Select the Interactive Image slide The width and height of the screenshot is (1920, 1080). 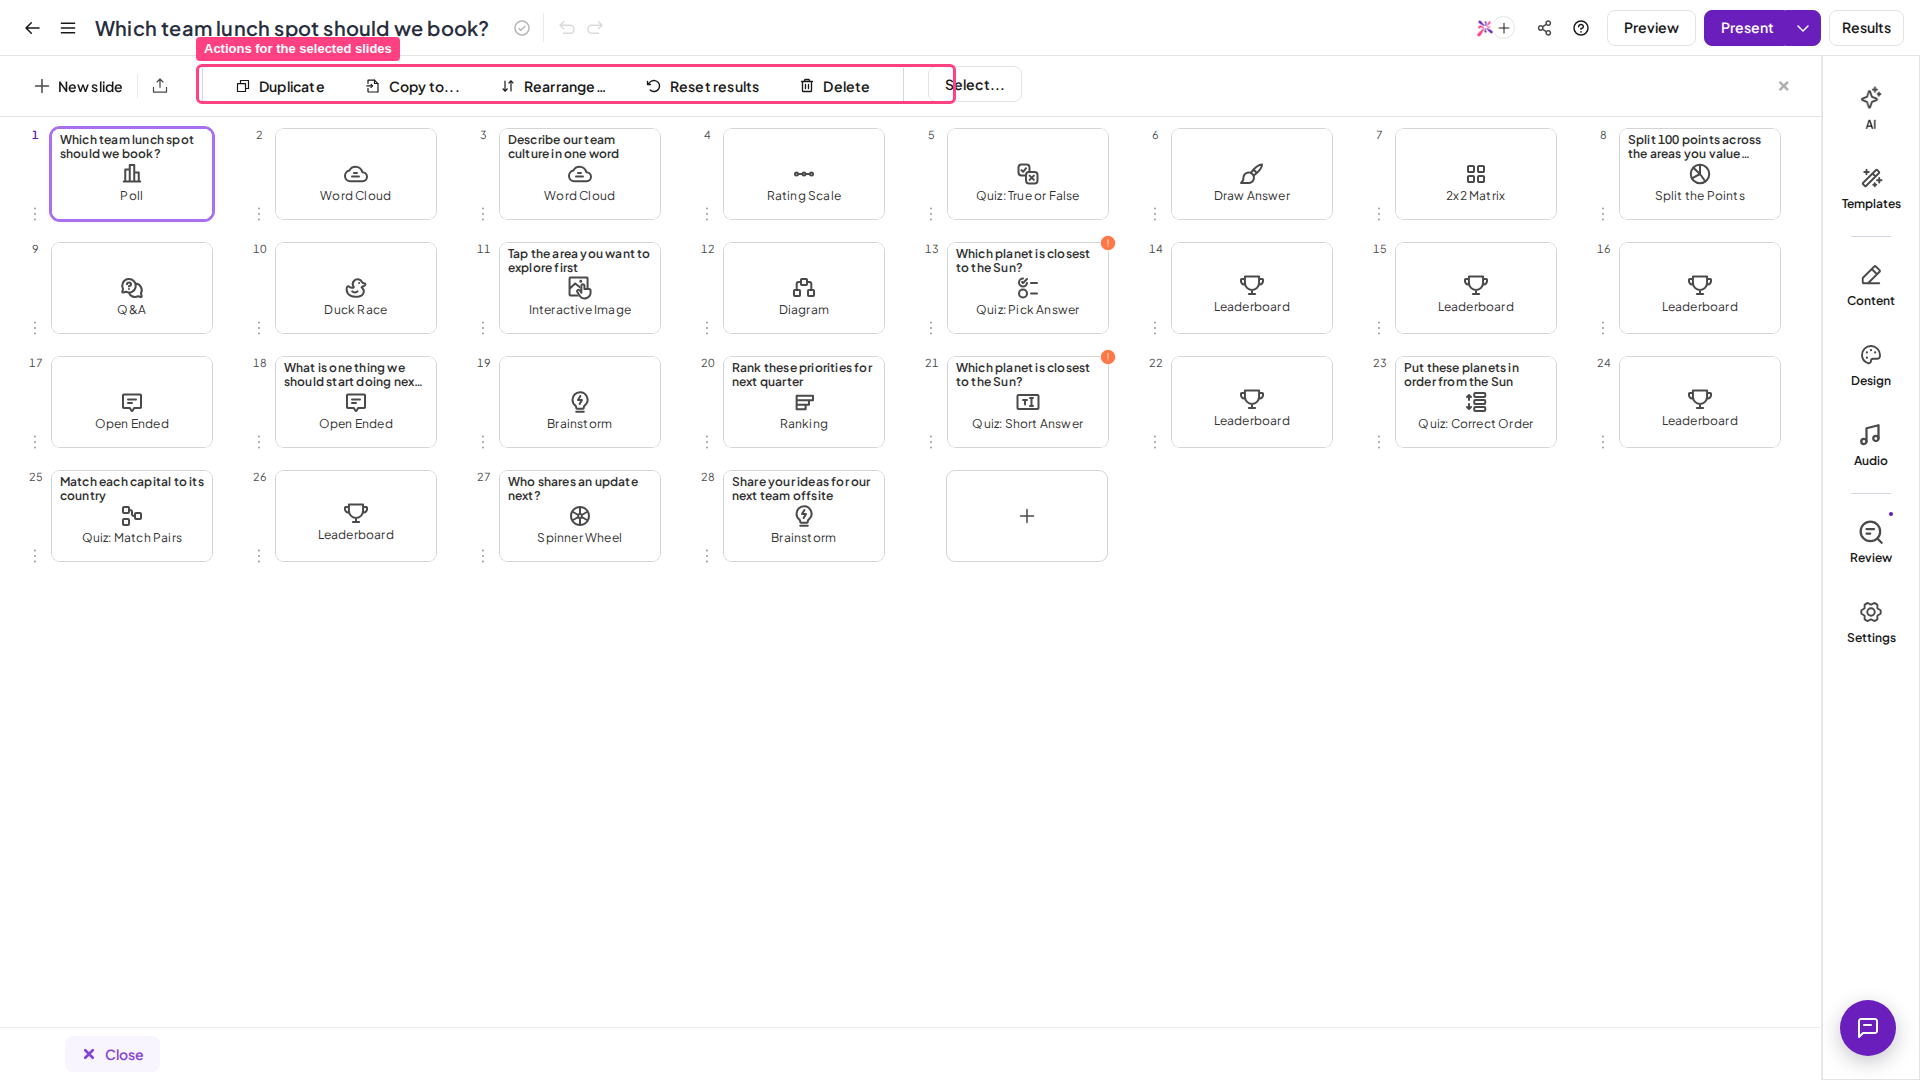580,288
